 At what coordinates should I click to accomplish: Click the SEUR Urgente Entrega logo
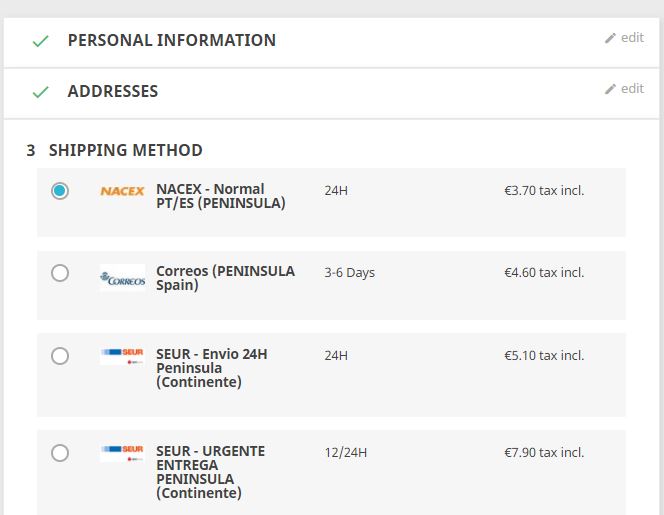tap(122, 453)
